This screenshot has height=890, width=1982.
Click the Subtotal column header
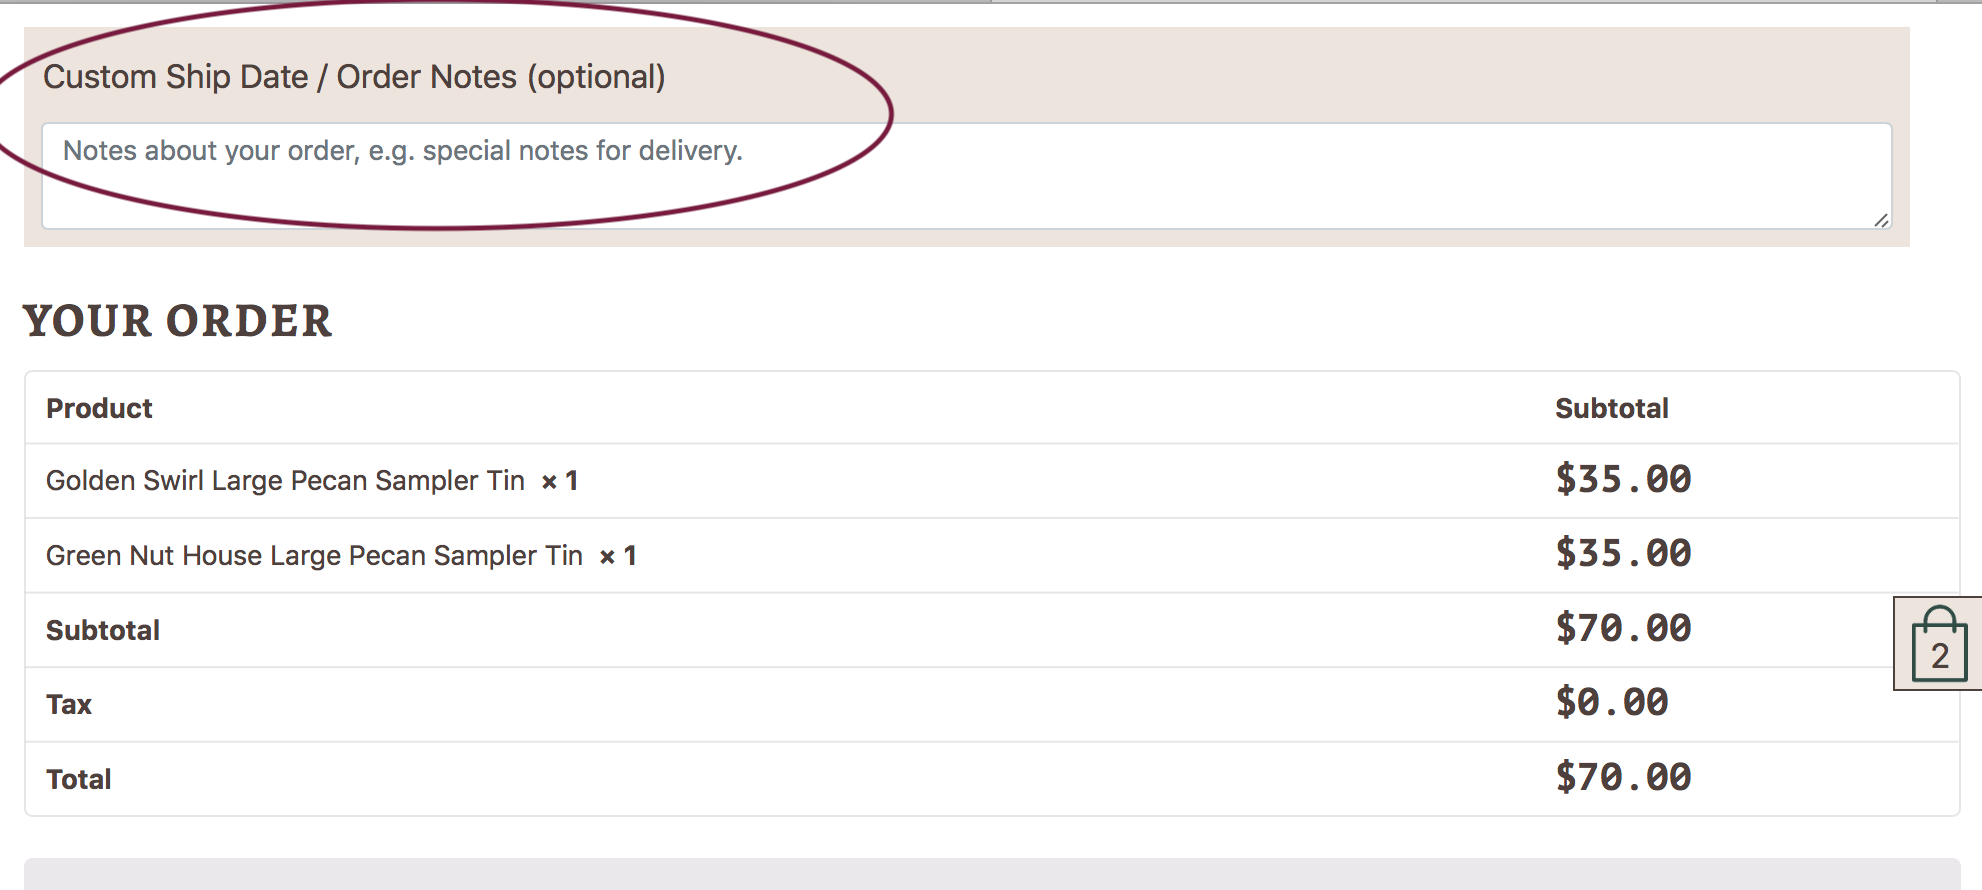click(x=1611, y=408)
